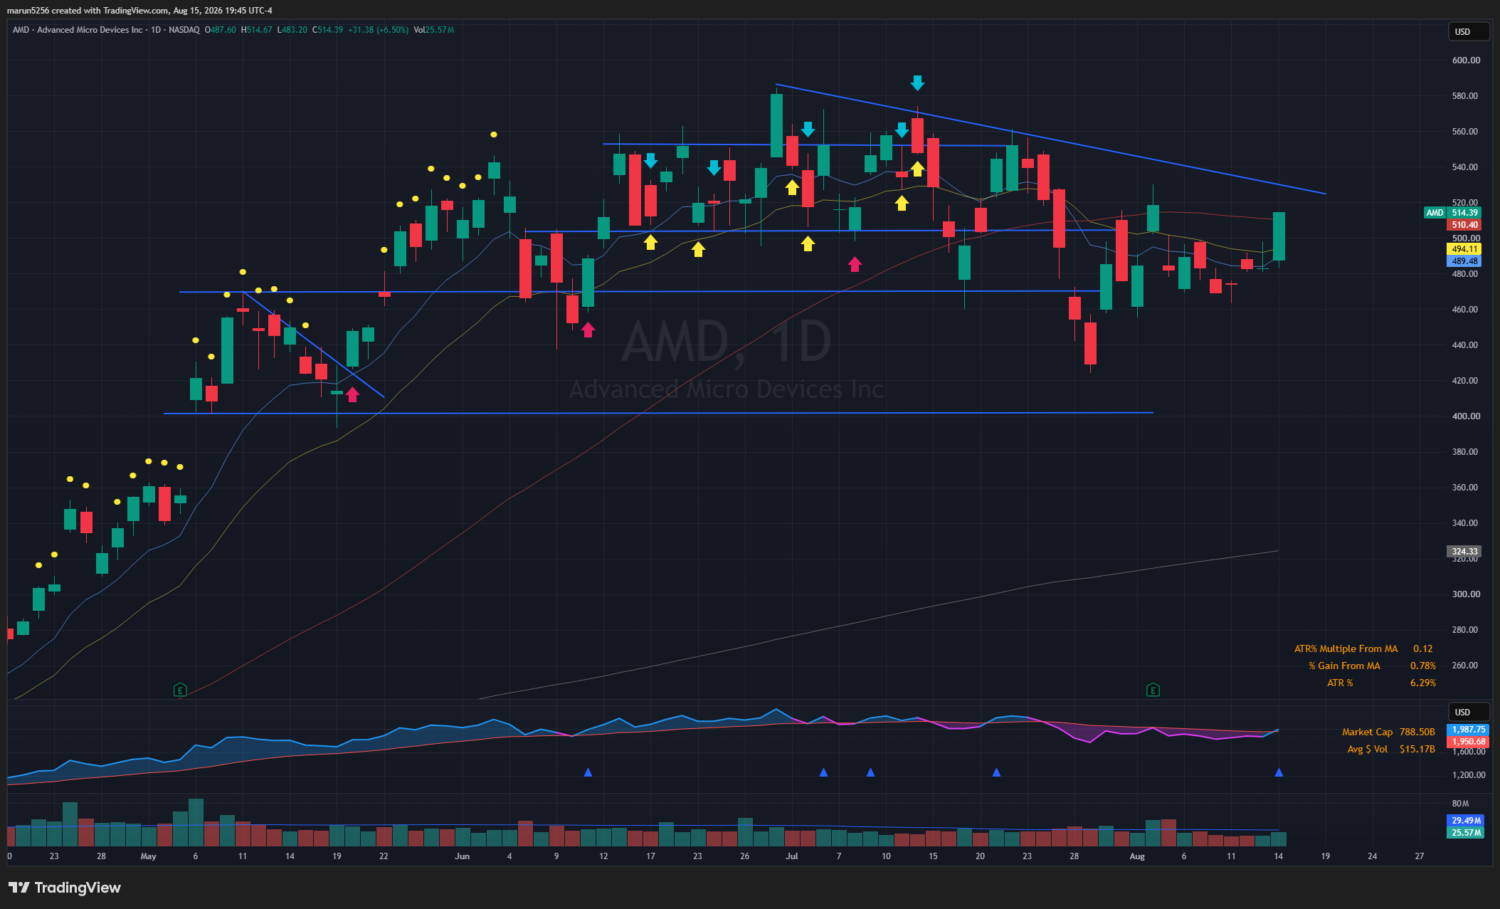The width and height of the screenshot is (1500, 909).
Task: Click the Aug label on the time axis
Action: point(1137,857)
